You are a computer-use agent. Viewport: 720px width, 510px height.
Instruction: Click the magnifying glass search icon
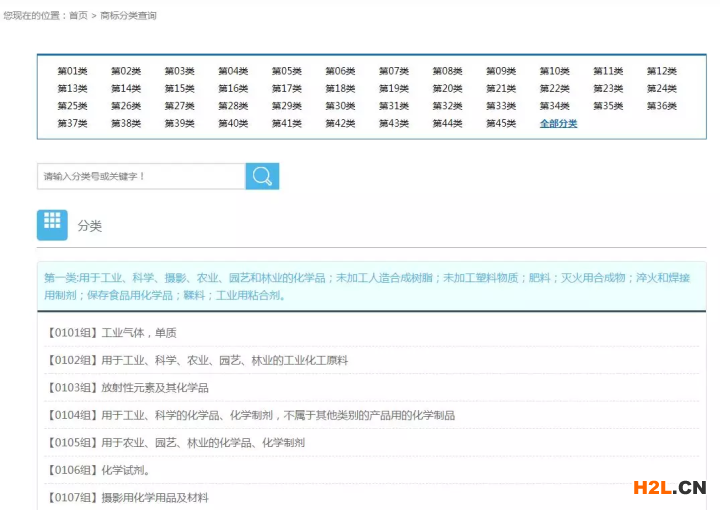coord(262,177)
